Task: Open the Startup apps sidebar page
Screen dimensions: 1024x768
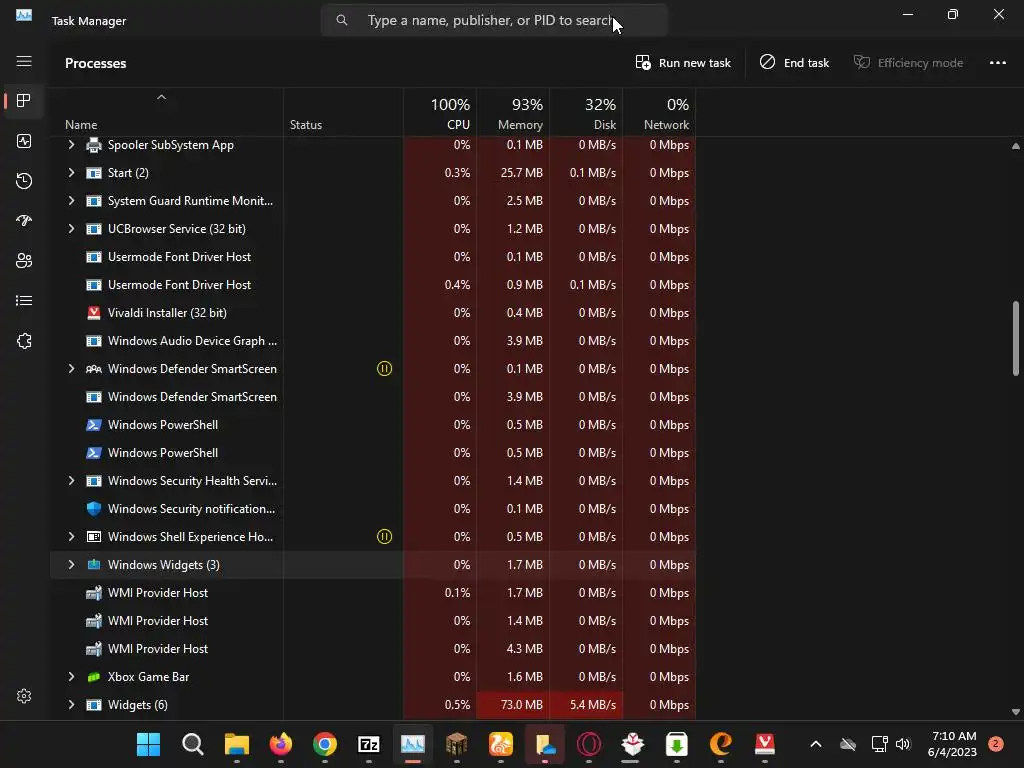Action: 24,221
